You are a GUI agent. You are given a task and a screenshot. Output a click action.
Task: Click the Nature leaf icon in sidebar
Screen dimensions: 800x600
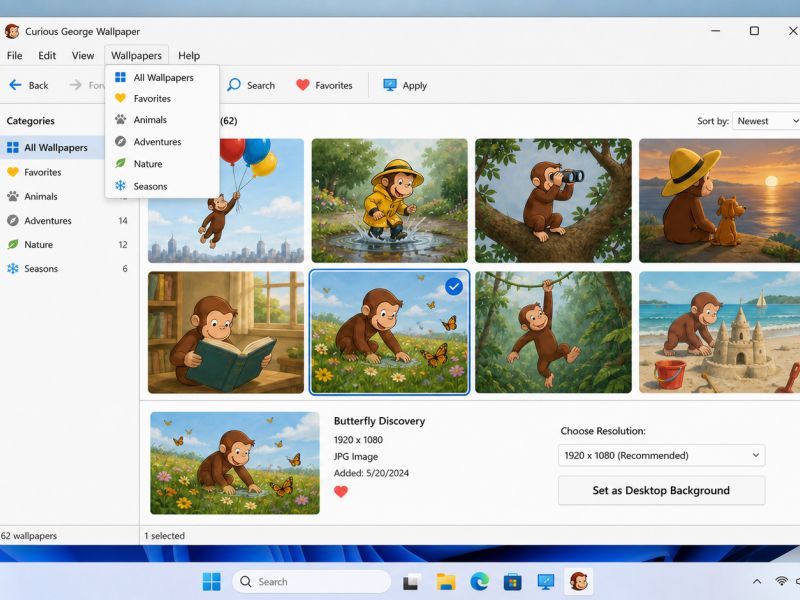(x=13, y=244)
